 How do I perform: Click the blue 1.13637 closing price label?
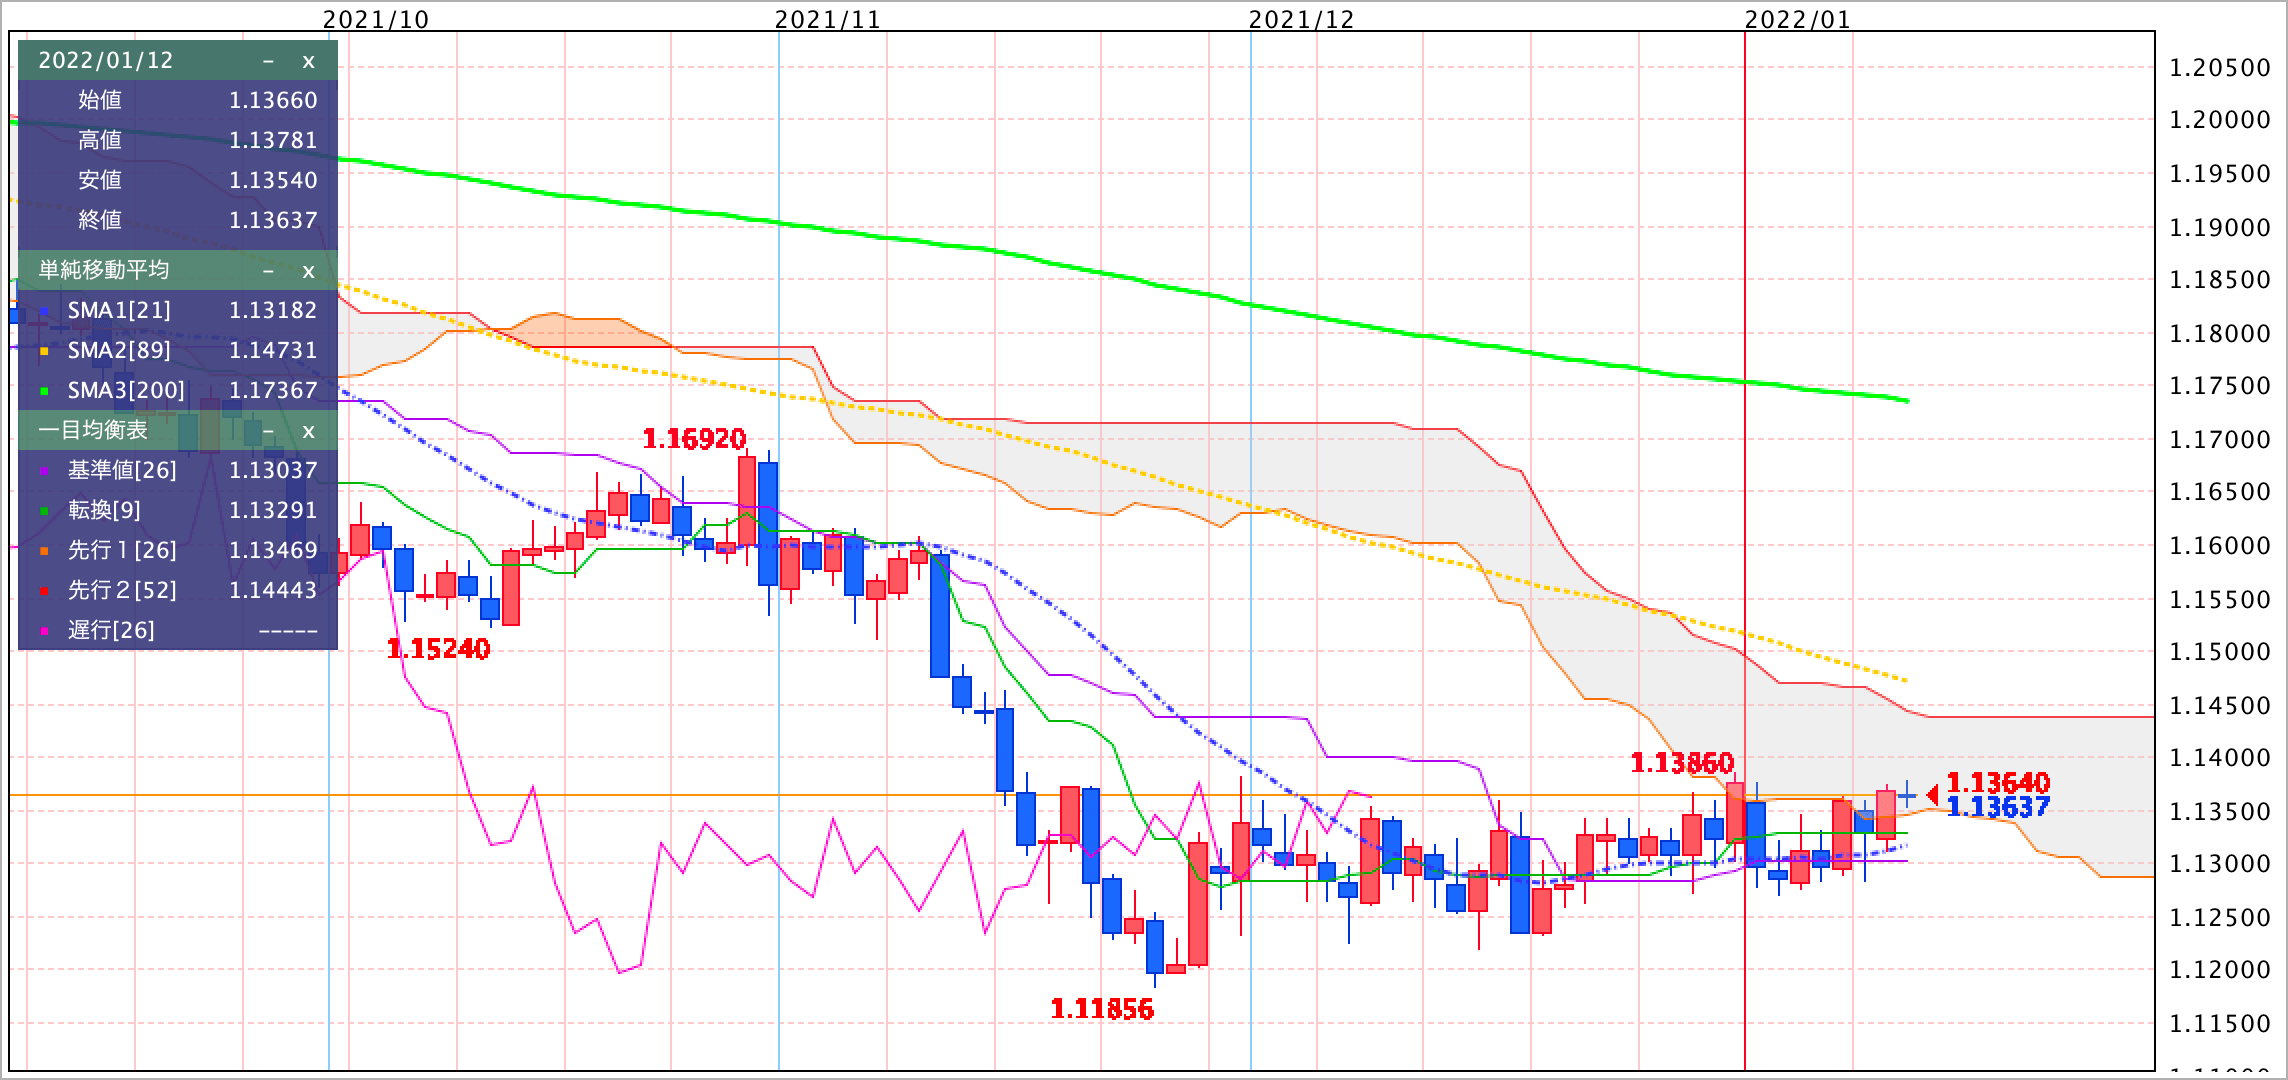[x=1998, y=806]
